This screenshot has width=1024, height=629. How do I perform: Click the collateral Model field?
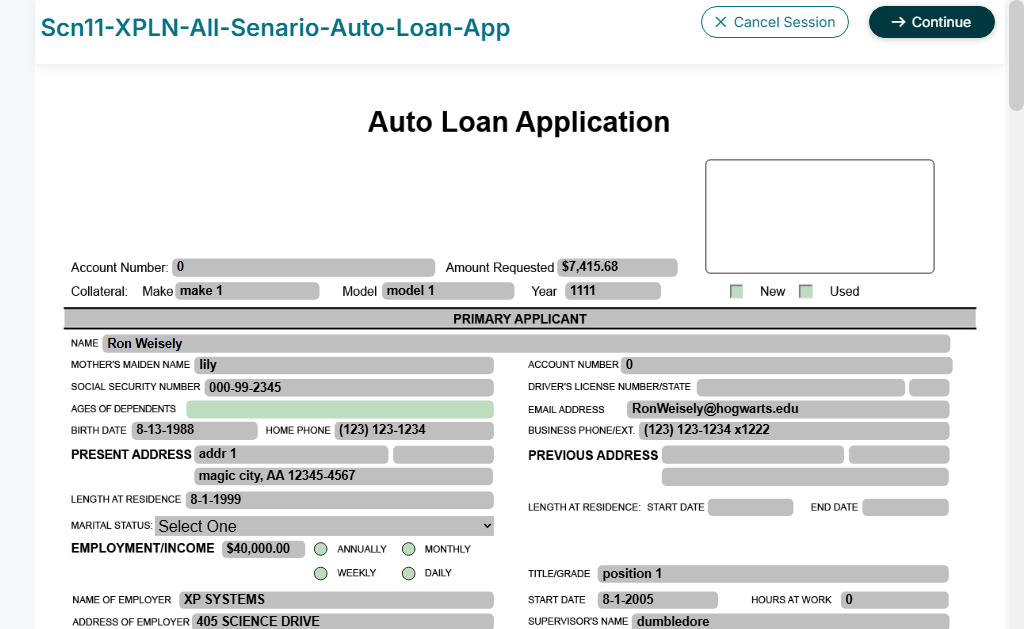[x=448, y=291]
